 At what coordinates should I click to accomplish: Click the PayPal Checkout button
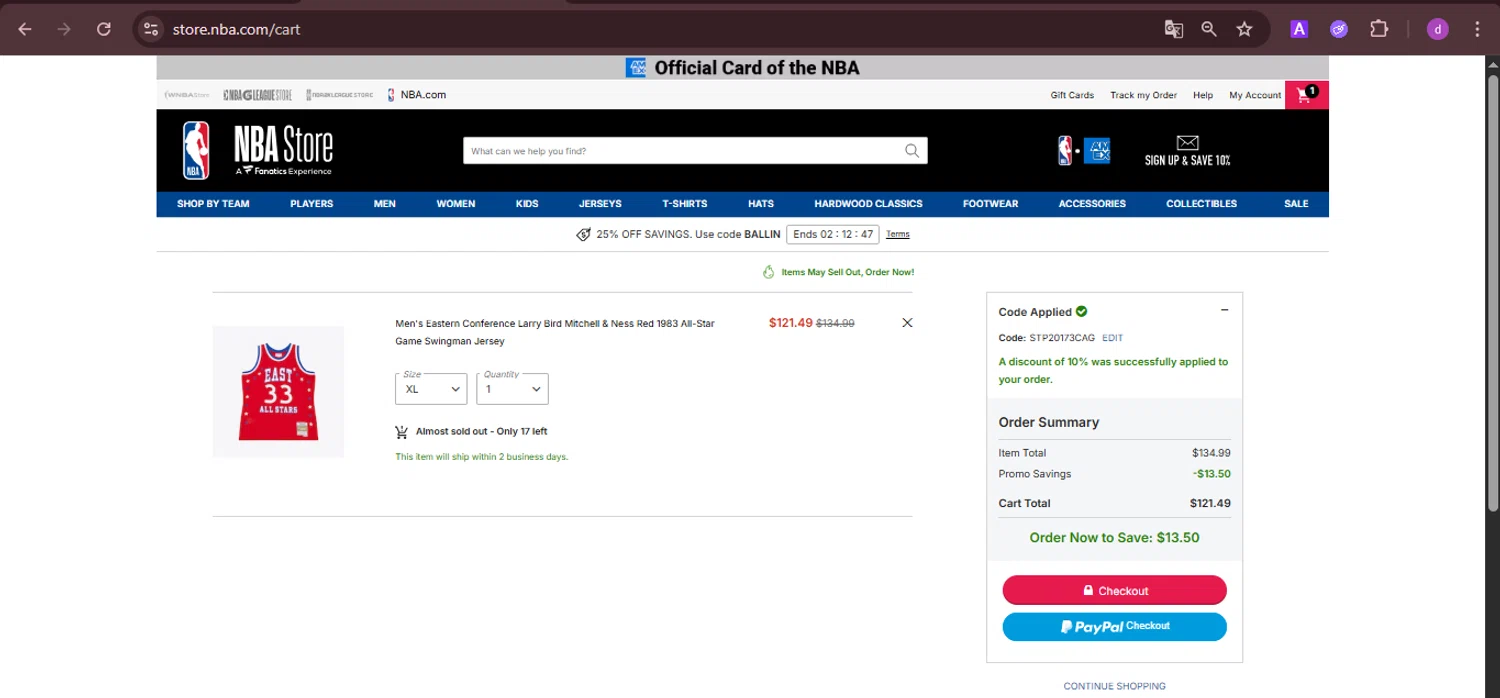coord(1115,626)
